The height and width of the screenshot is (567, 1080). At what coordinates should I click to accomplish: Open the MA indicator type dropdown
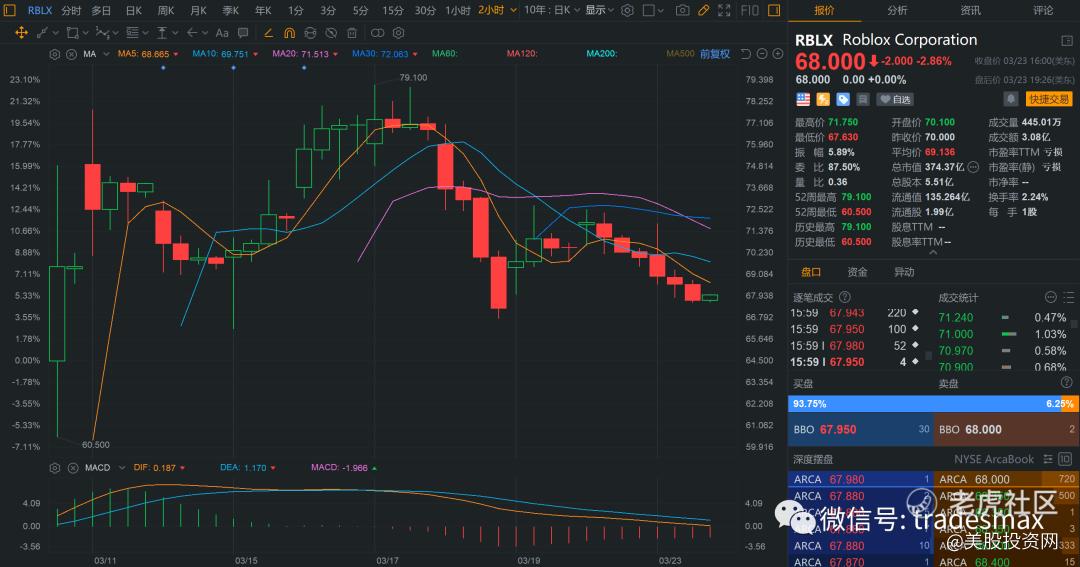coord(105,54)
